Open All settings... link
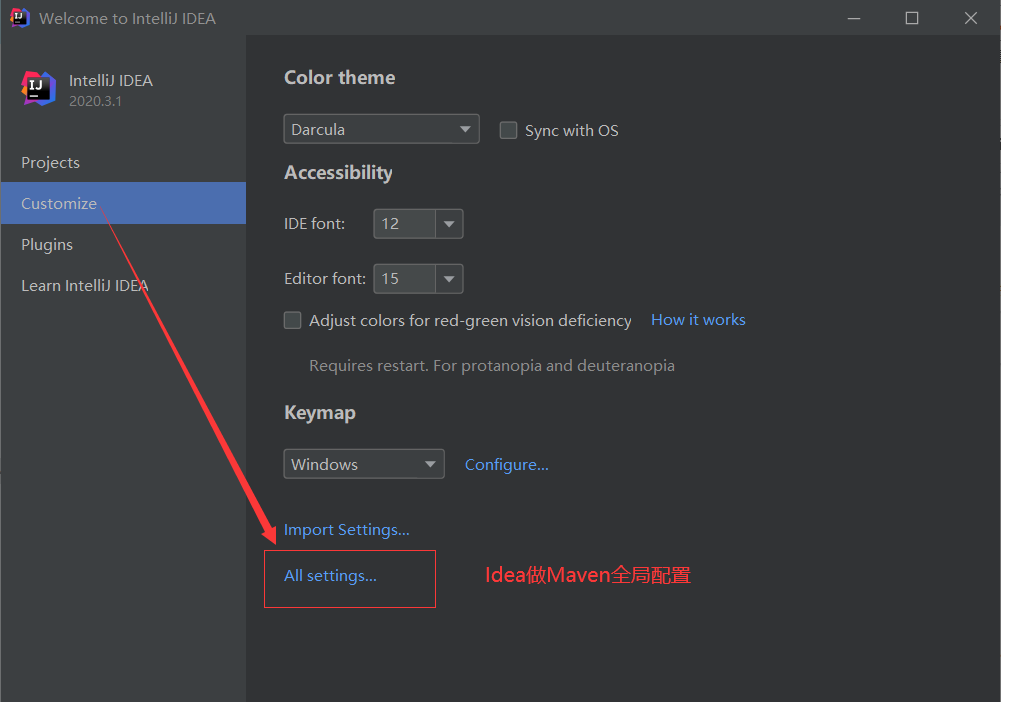The width and height of the screenshot is (1022, 702). (330, 576)
